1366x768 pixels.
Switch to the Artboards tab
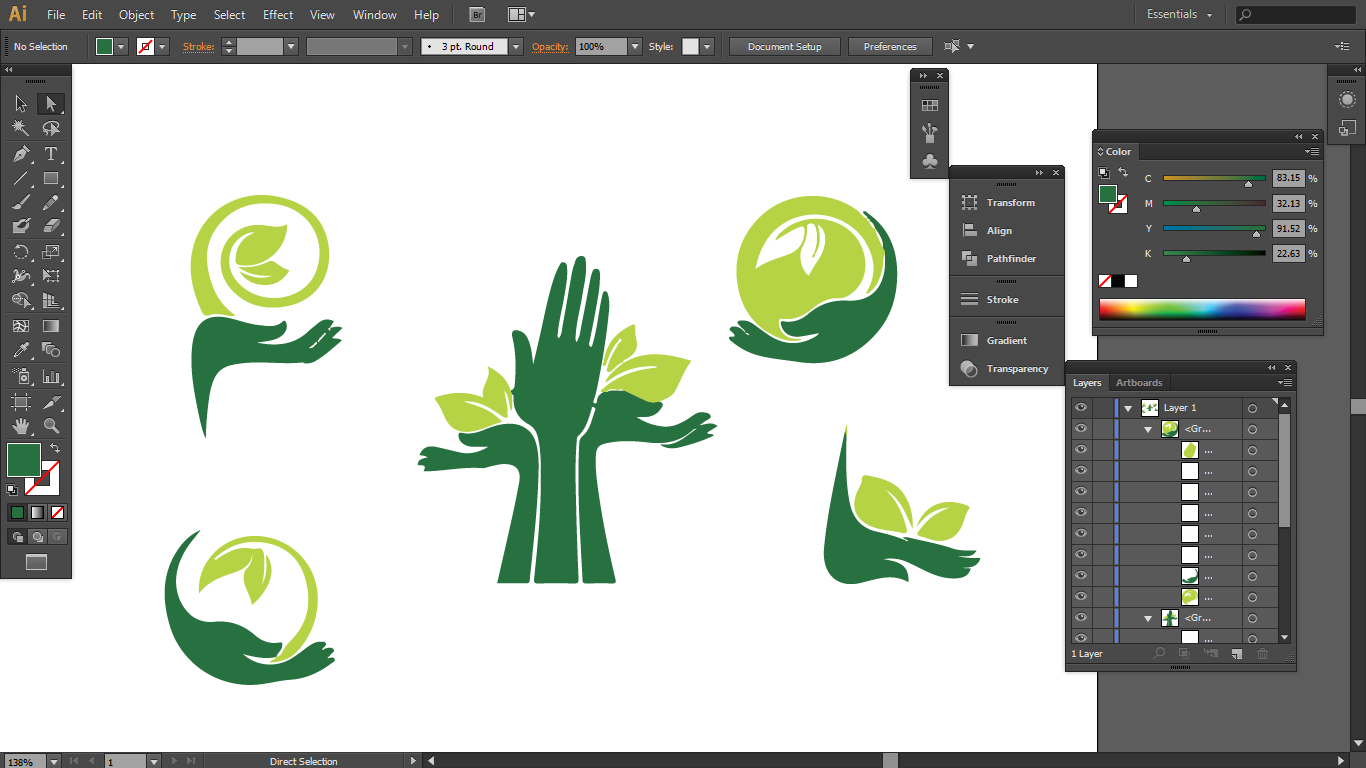click(1139, 383)
